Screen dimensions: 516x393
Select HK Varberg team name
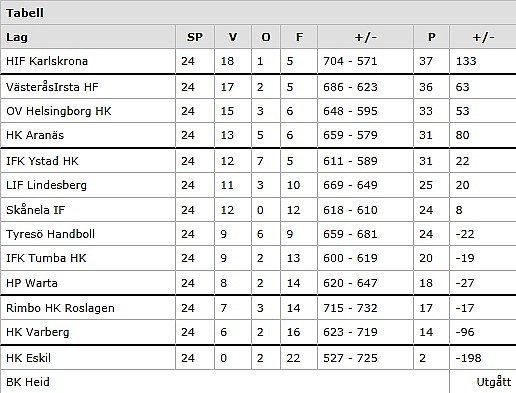coord(38,332)
